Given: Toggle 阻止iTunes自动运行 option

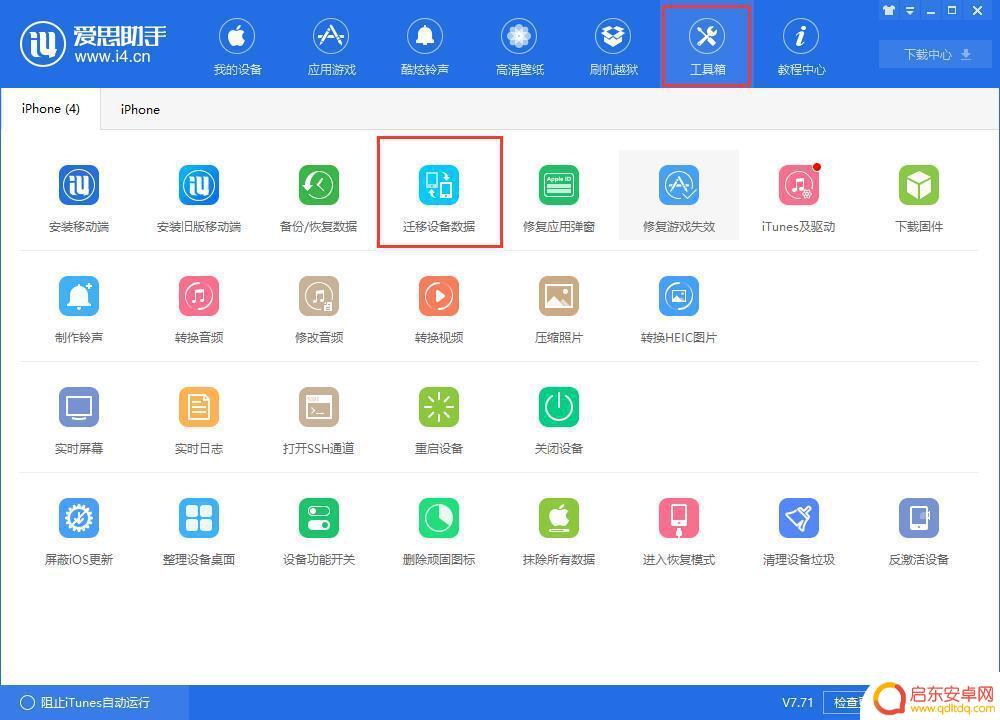Looking at the screenshot, I should point(85,702).
